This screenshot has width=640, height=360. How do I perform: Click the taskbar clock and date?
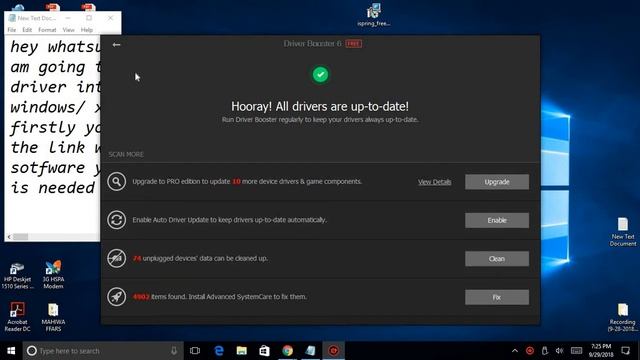point(601,351)
